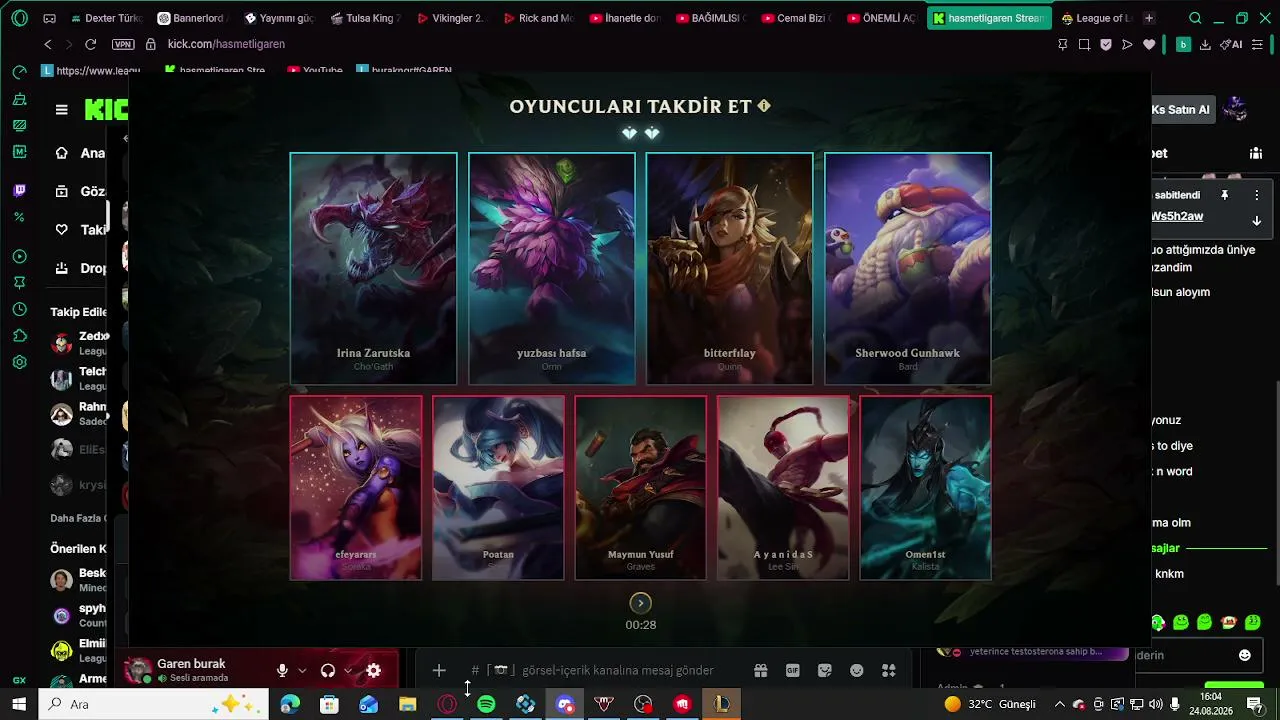Screen dimensions: 1280x720
Task: Toggle the VPN badge in the address bar
Action: [123, 44]
